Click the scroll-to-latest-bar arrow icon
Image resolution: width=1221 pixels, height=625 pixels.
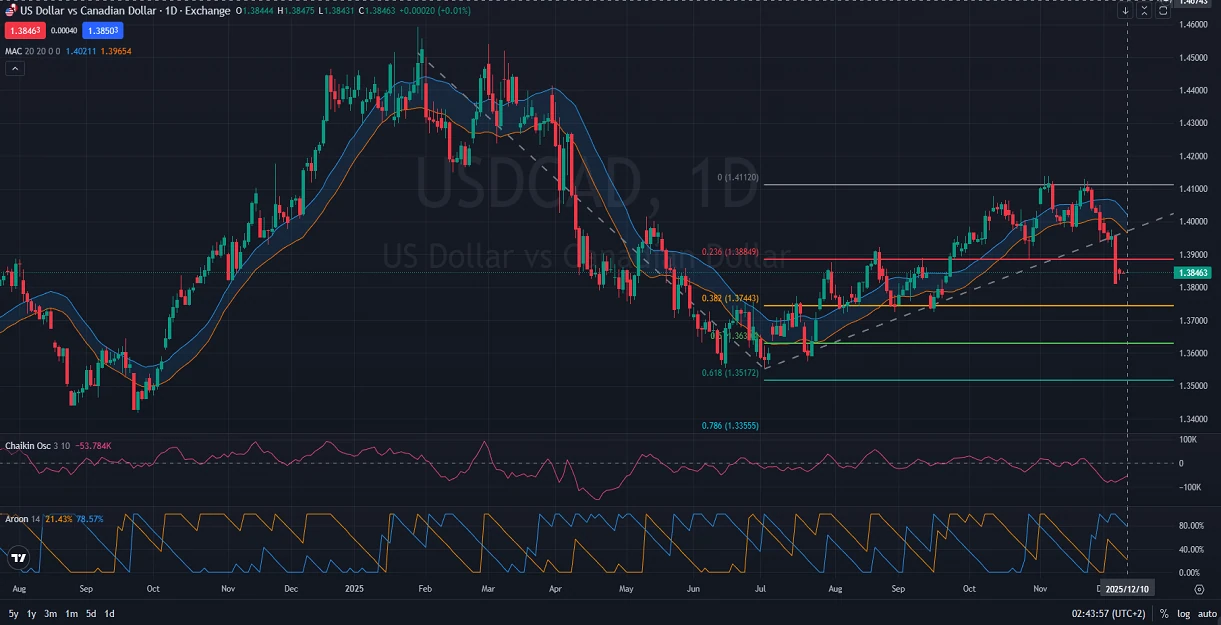click(1126, 10)
